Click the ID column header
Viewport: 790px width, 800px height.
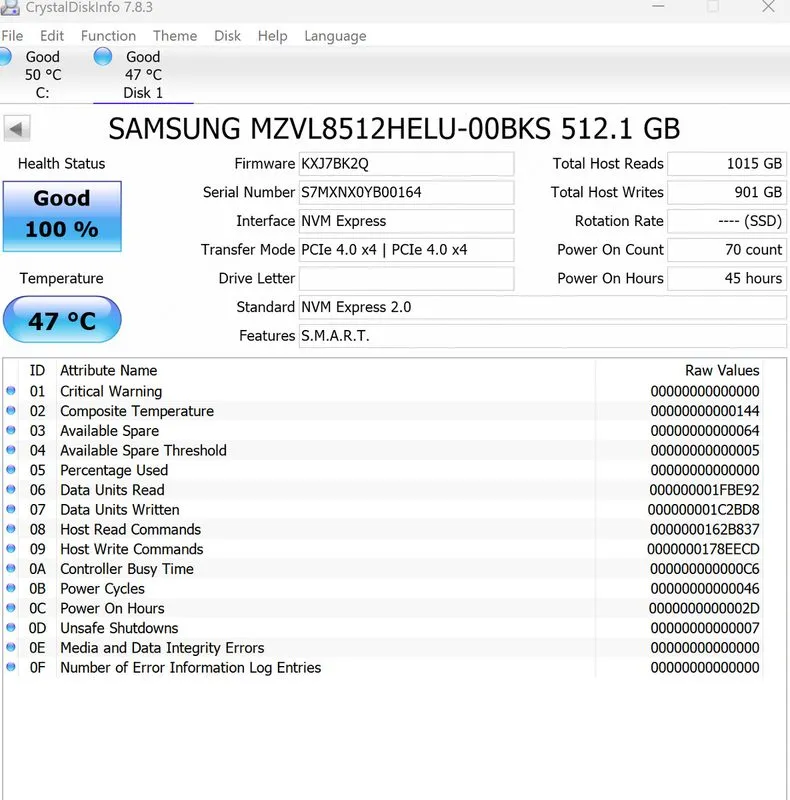point(37,370)
